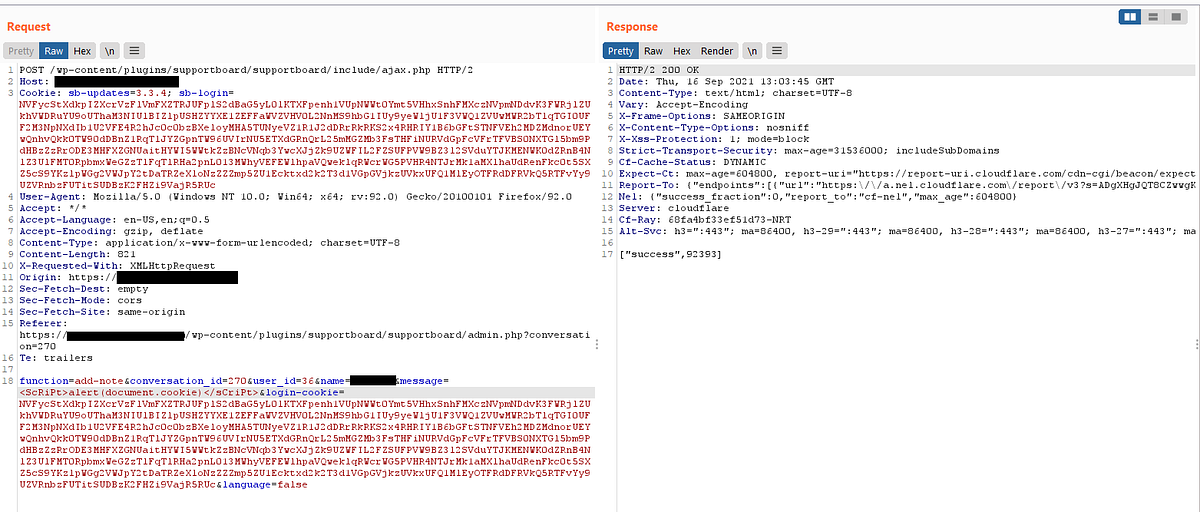Click the Cf-Ray header line

pos(692,220)
